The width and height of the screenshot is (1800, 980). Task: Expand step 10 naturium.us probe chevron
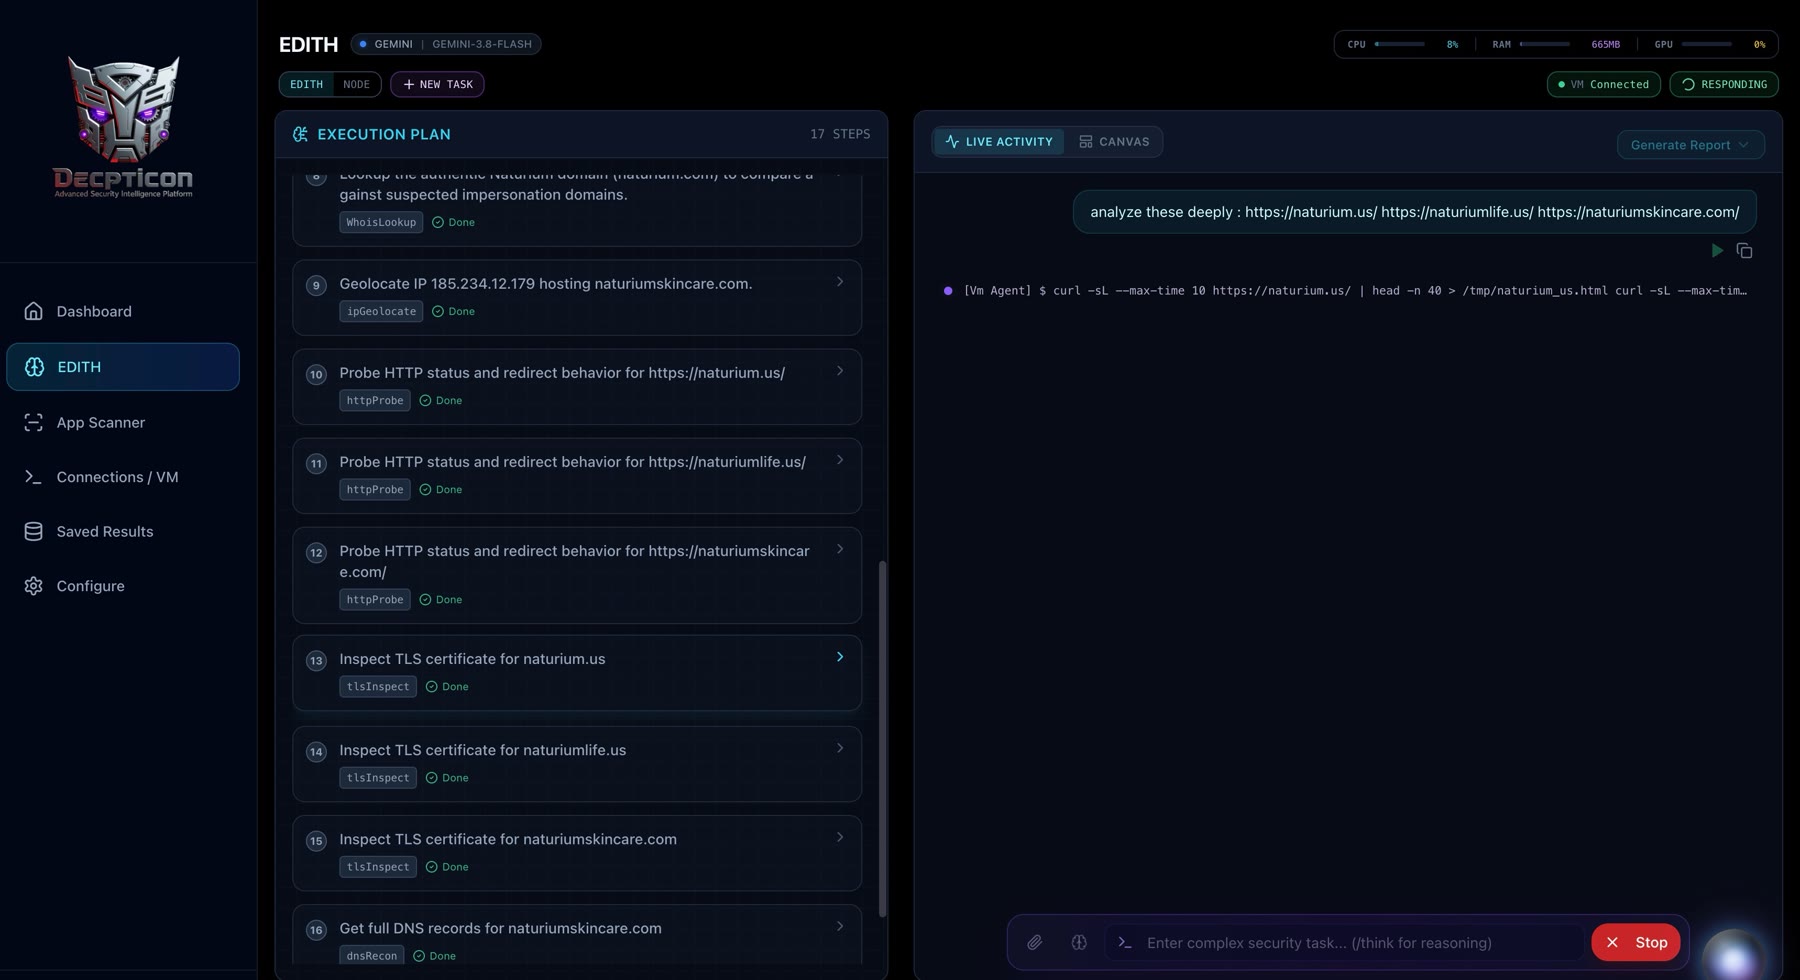click(840, 371)
